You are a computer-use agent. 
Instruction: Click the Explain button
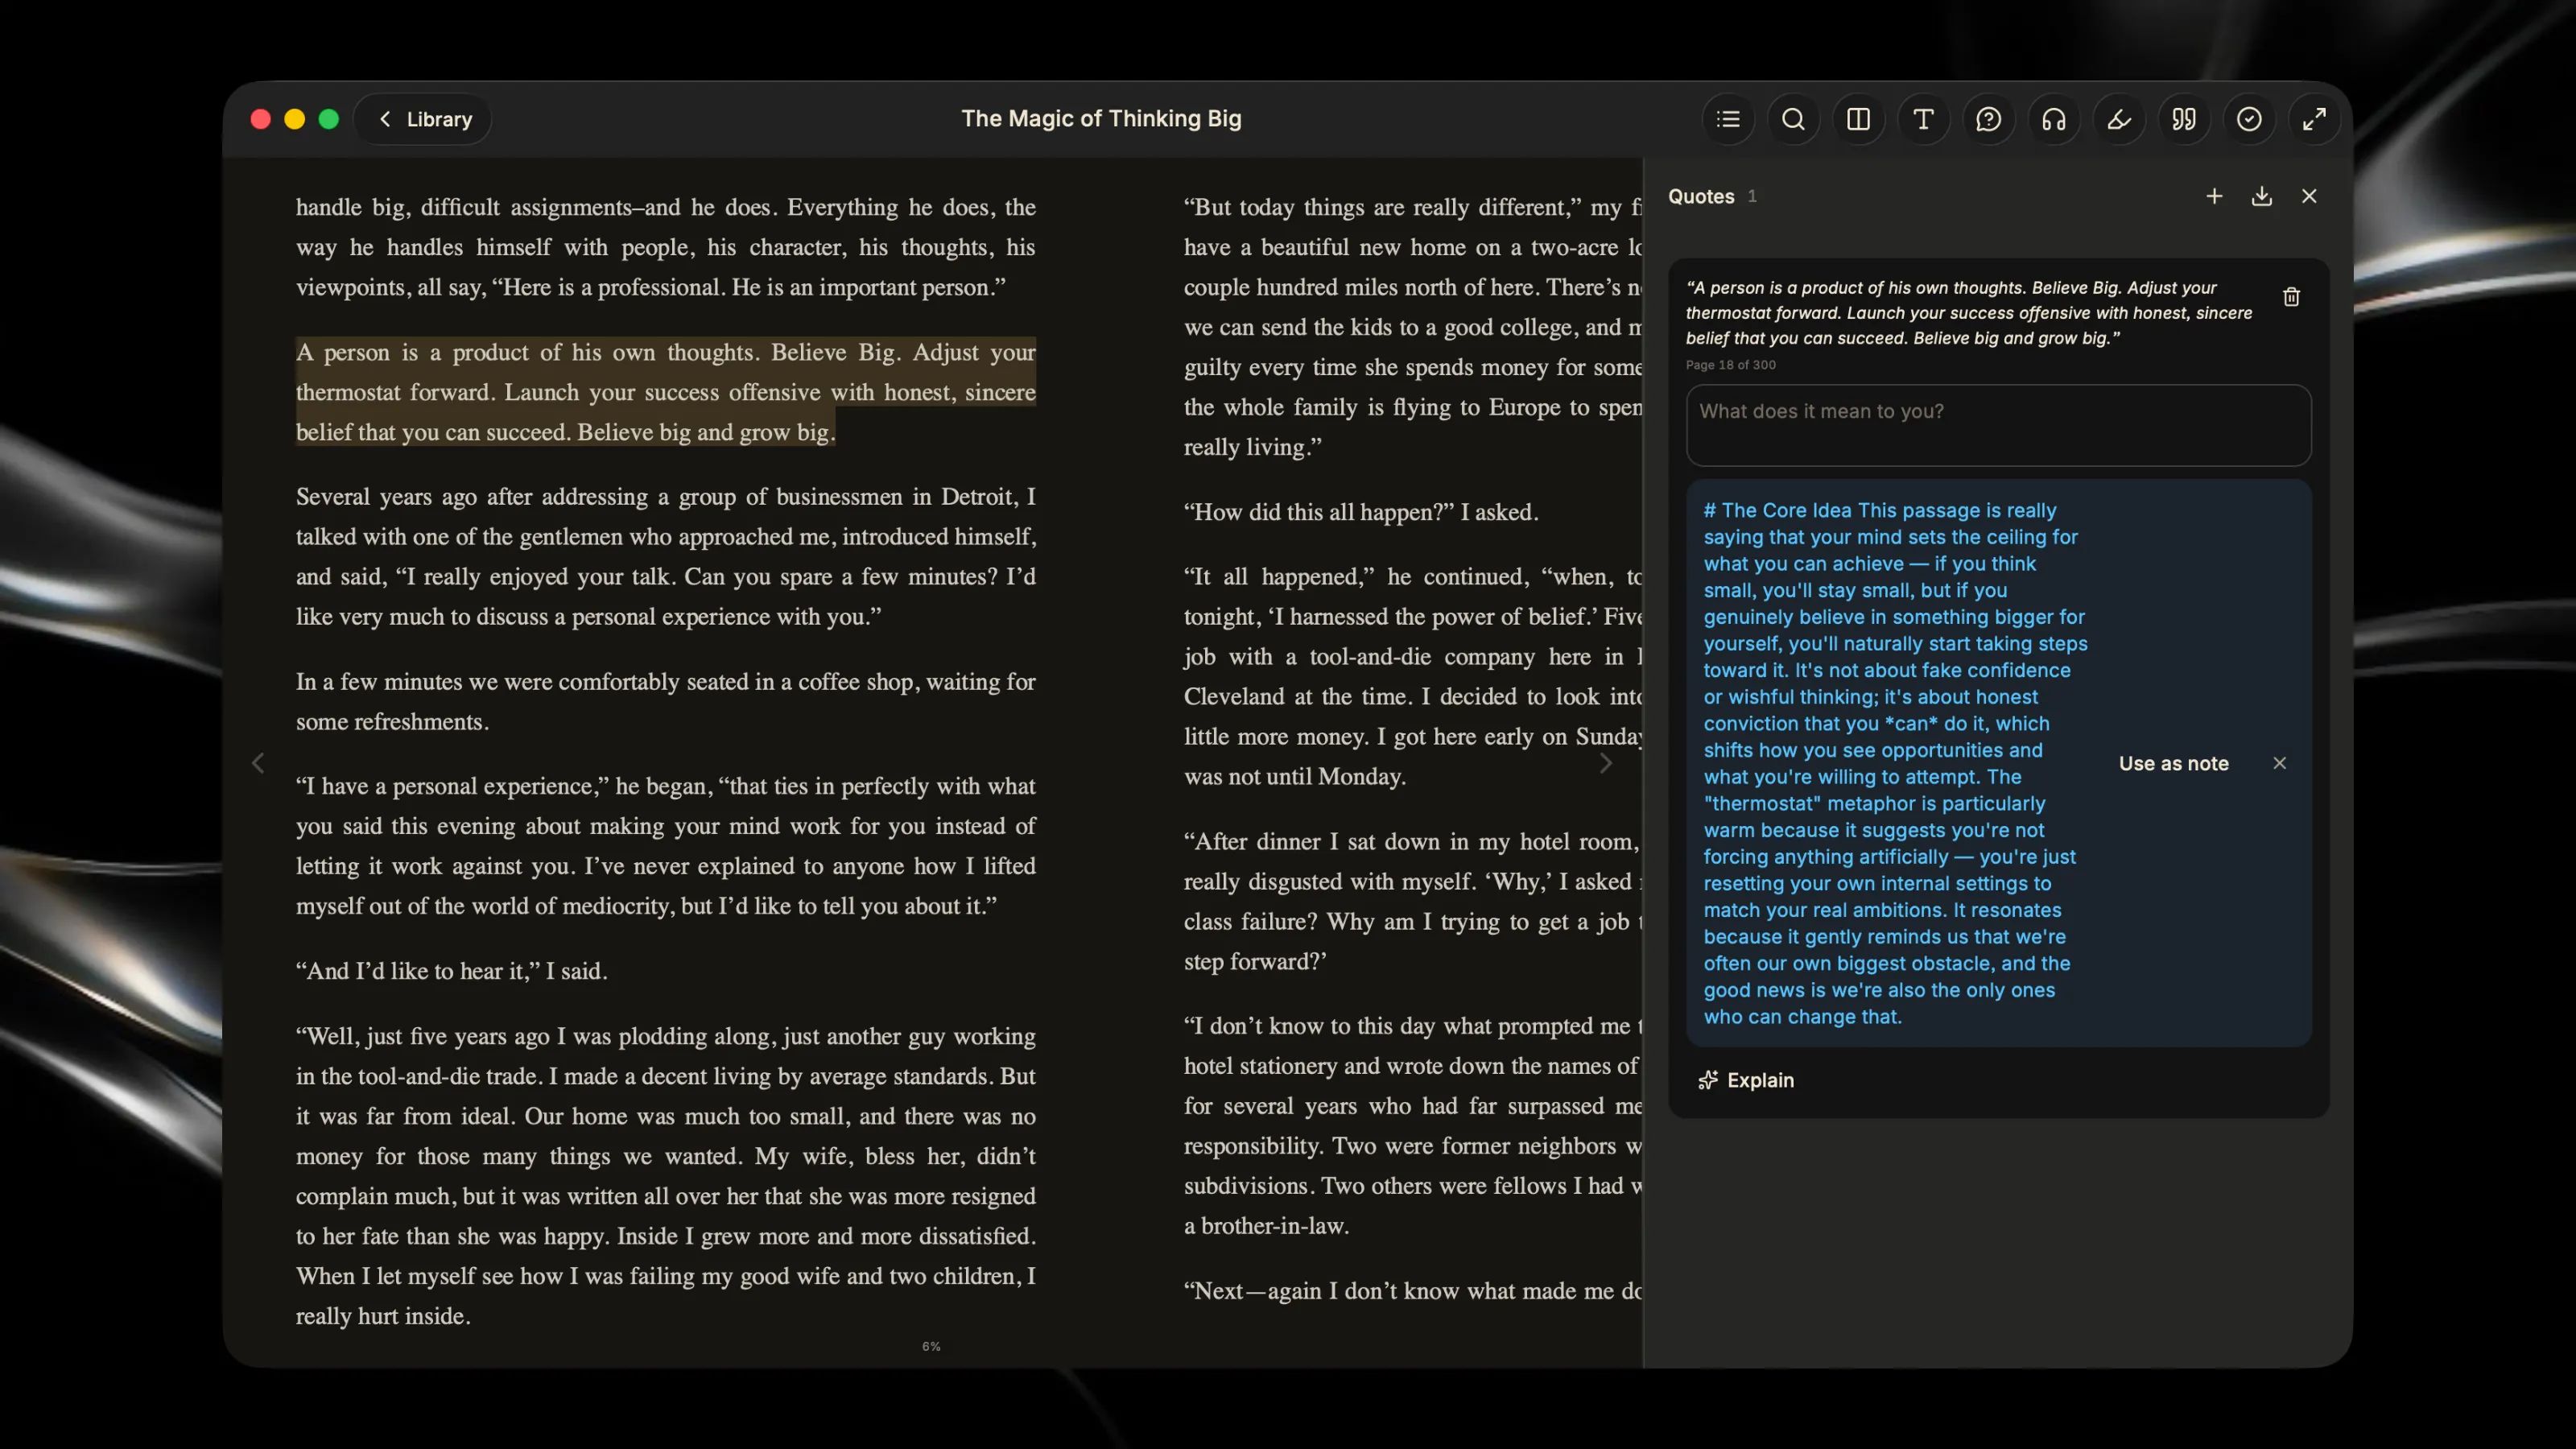coord(1746,1080)
